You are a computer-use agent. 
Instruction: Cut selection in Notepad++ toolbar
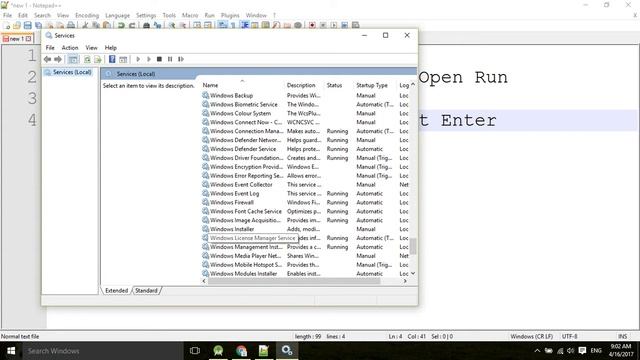tap(85, 25)
